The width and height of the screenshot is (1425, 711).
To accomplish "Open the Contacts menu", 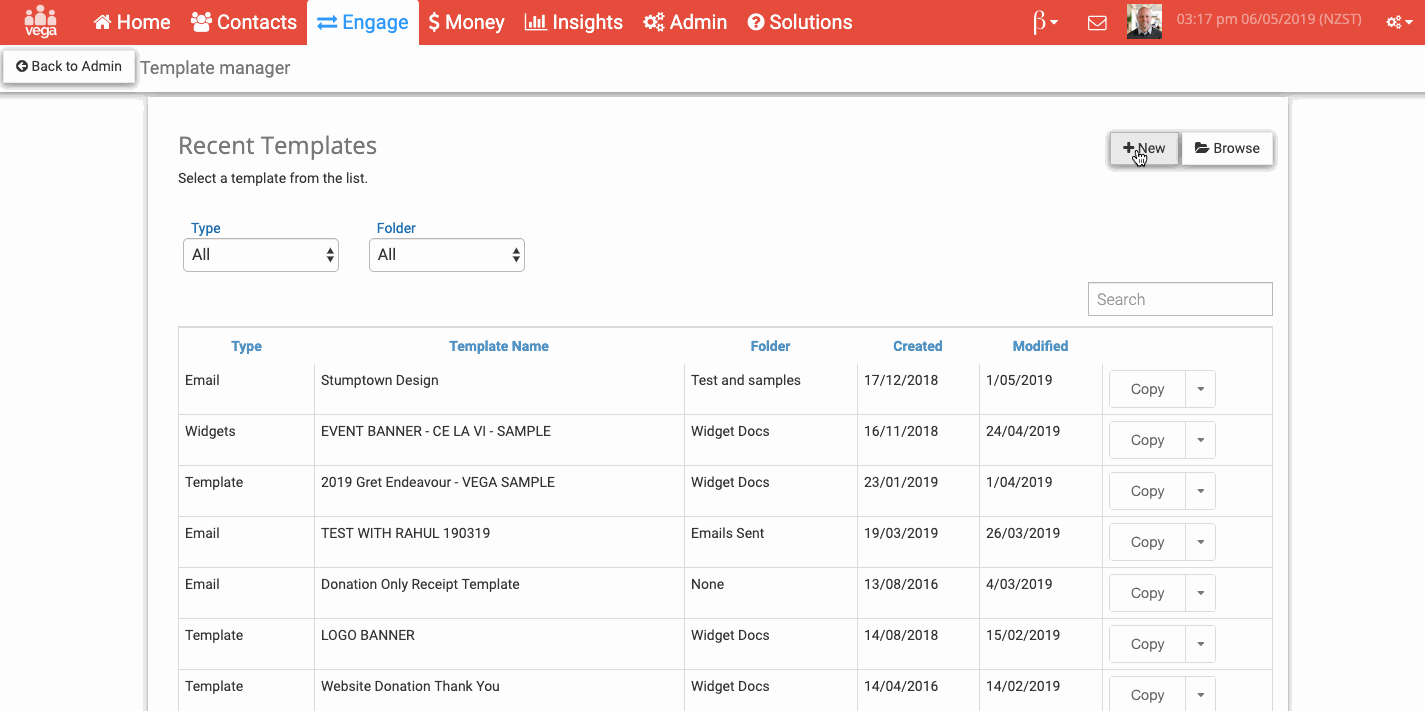I will tap(243, 22).
